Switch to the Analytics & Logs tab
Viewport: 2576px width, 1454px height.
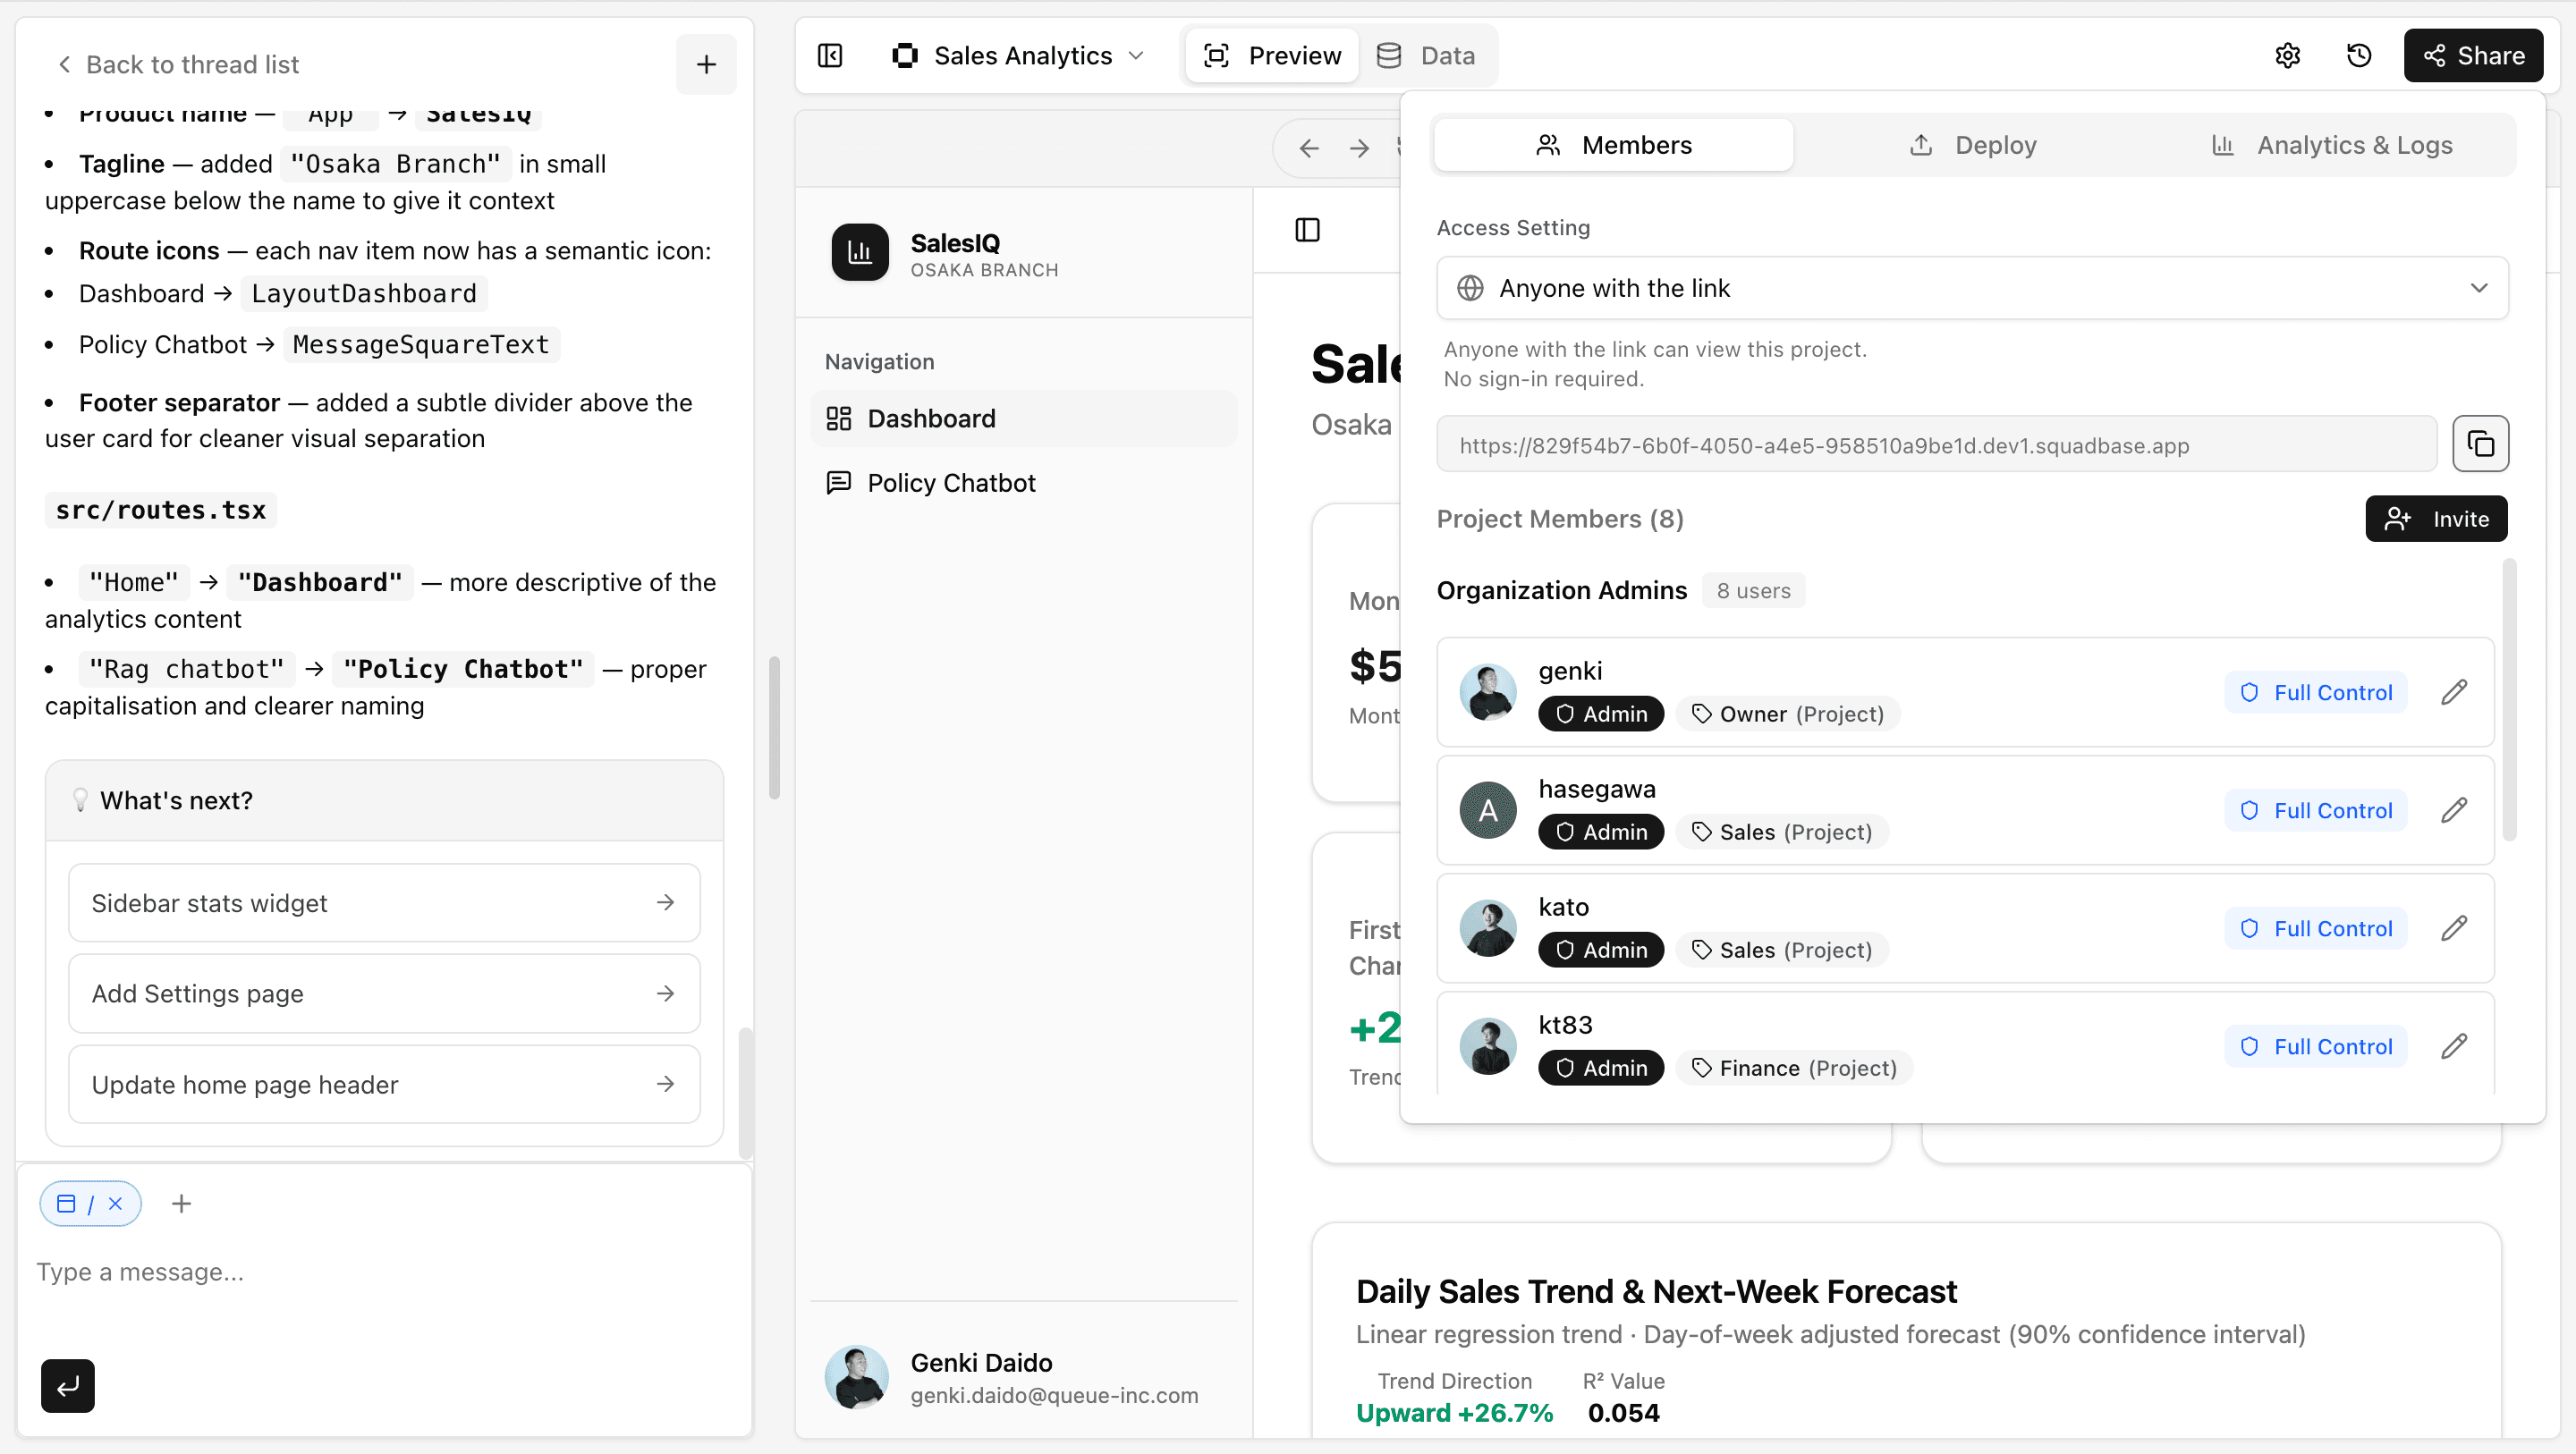tap(2332, 146)
